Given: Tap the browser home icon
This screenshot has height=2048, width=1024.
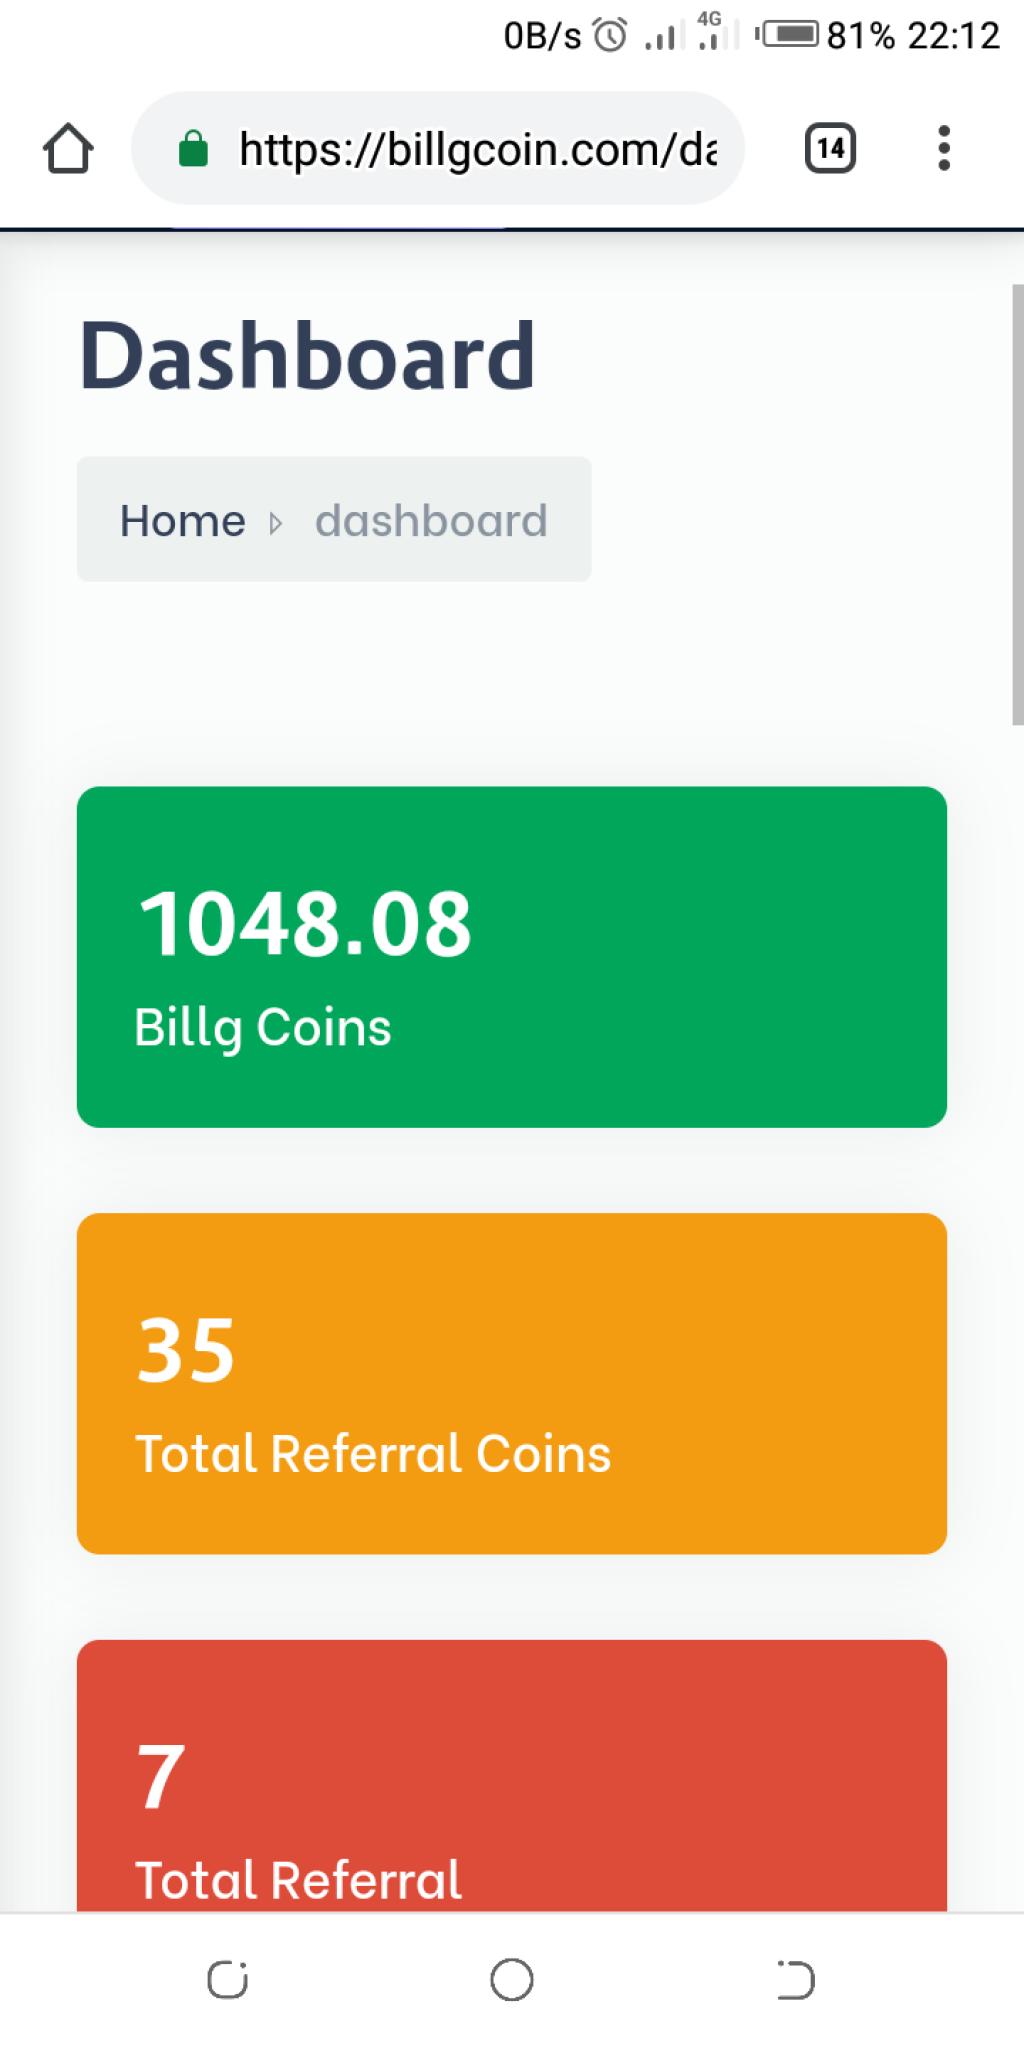Looking at the screenshot, I should pos(68,148).
